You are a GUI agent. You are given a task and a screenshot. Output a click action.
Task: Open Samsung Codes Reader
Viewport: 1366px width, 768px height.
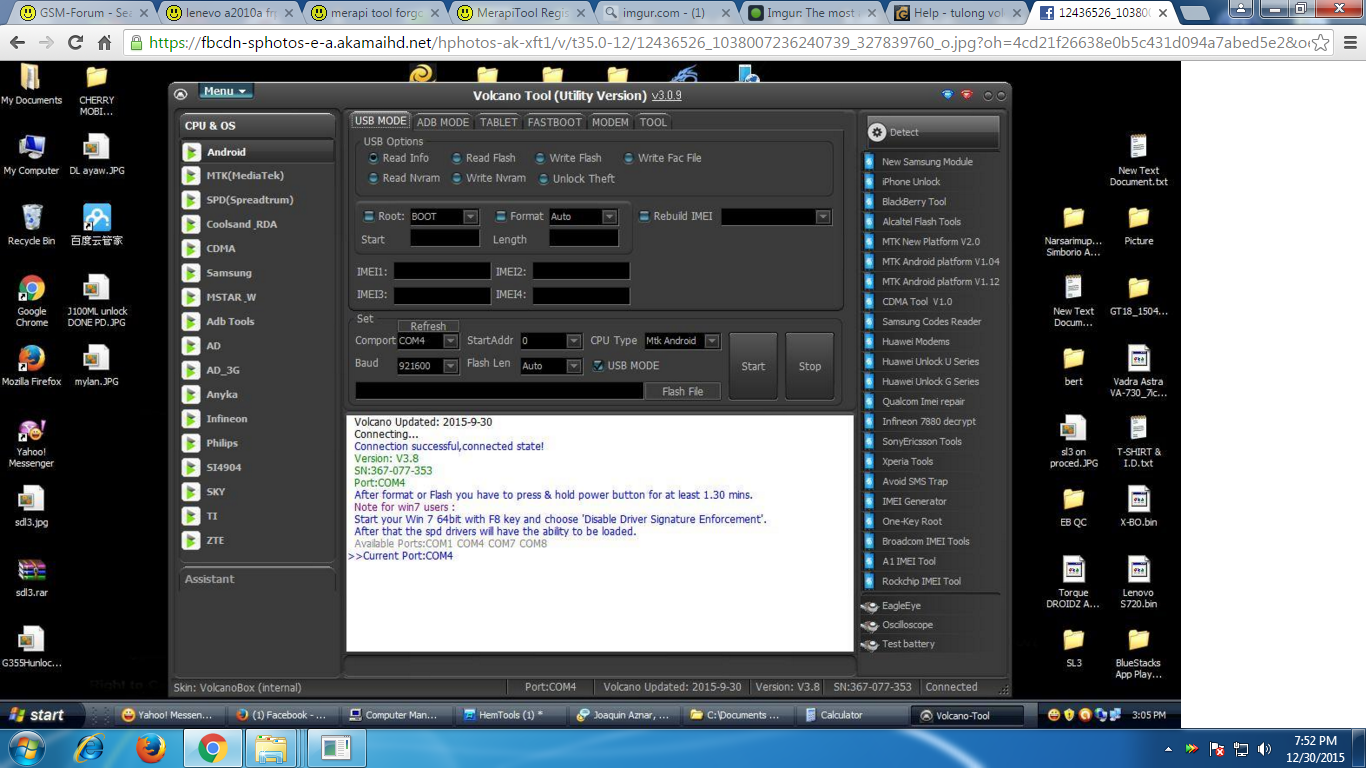(x=930, y=322)
